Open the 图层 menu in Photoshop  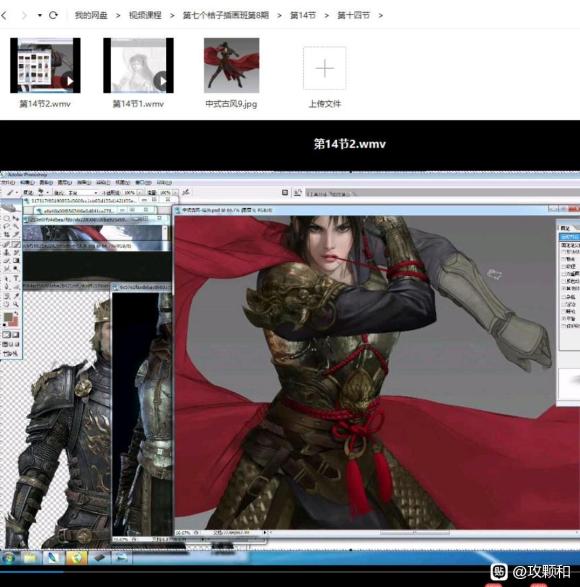[x=65, y=183]
